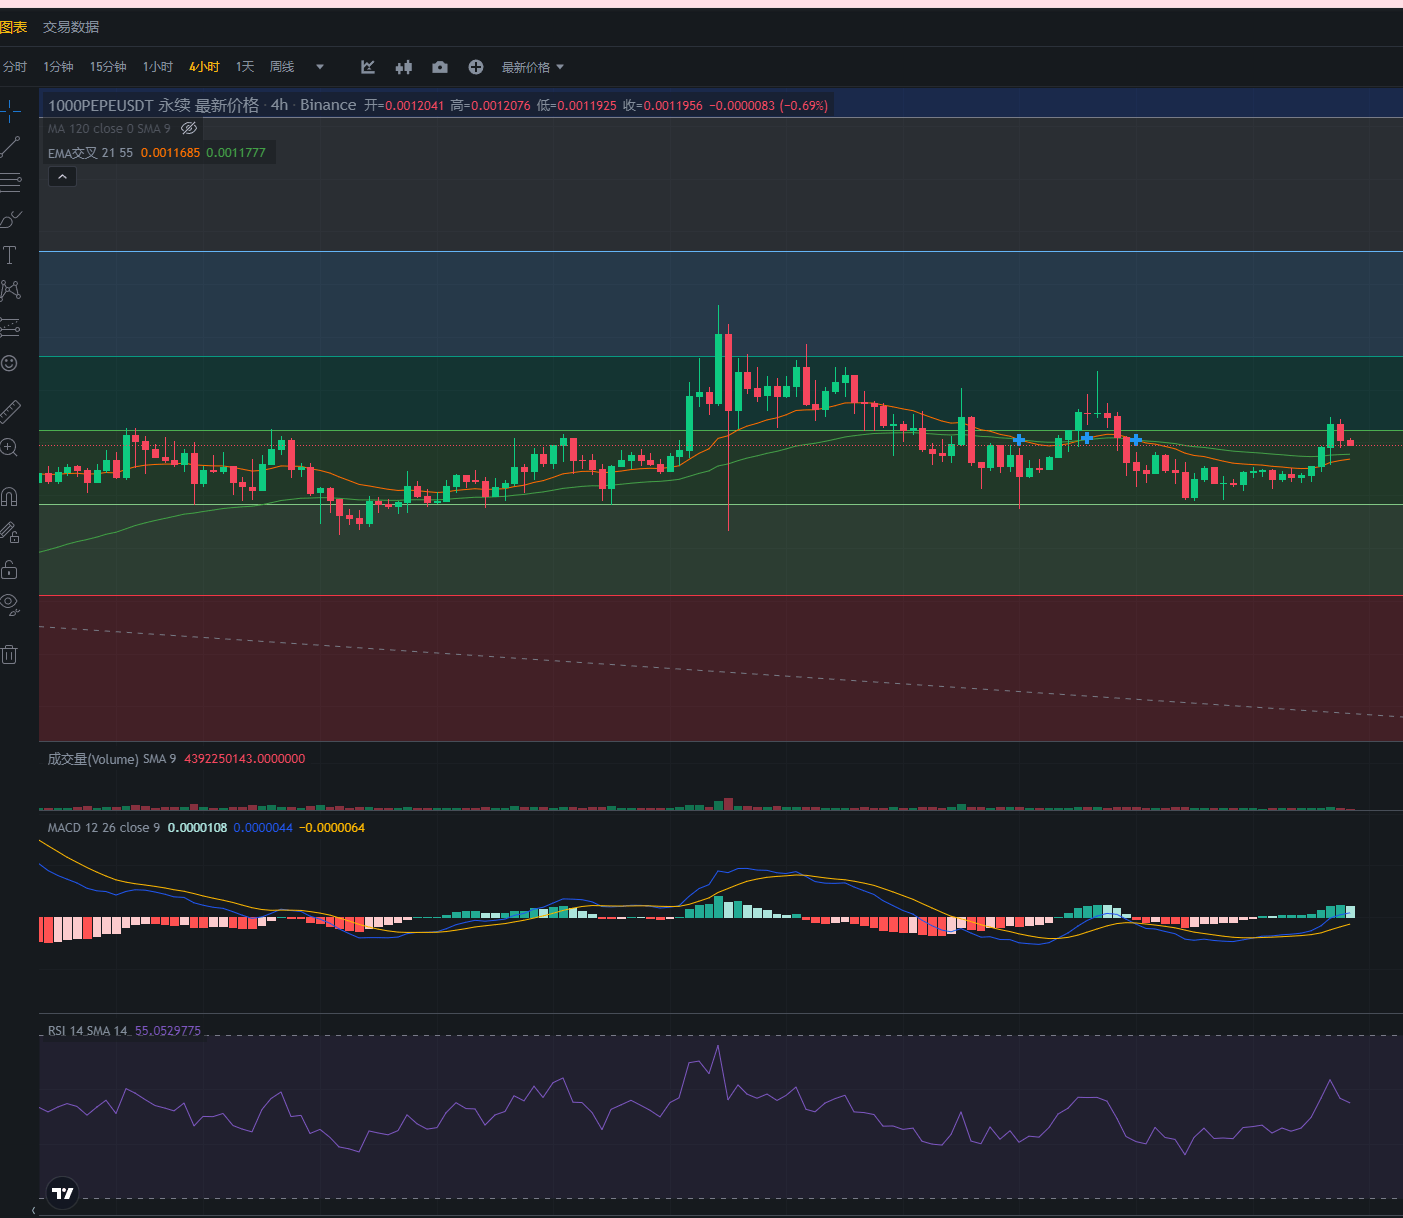This screenshot has height=1218, width=1403.
Task: Switch to the 图表 tab
Action: click(14, 27)
